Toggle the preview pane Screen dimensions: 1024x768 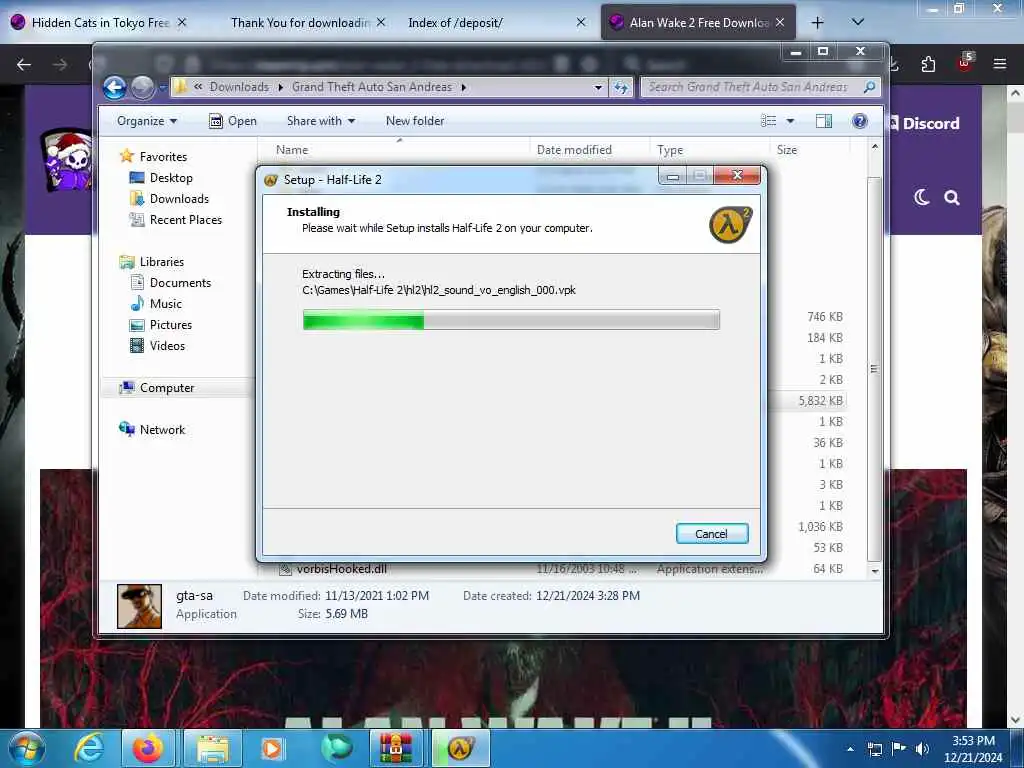pos(824,121)
